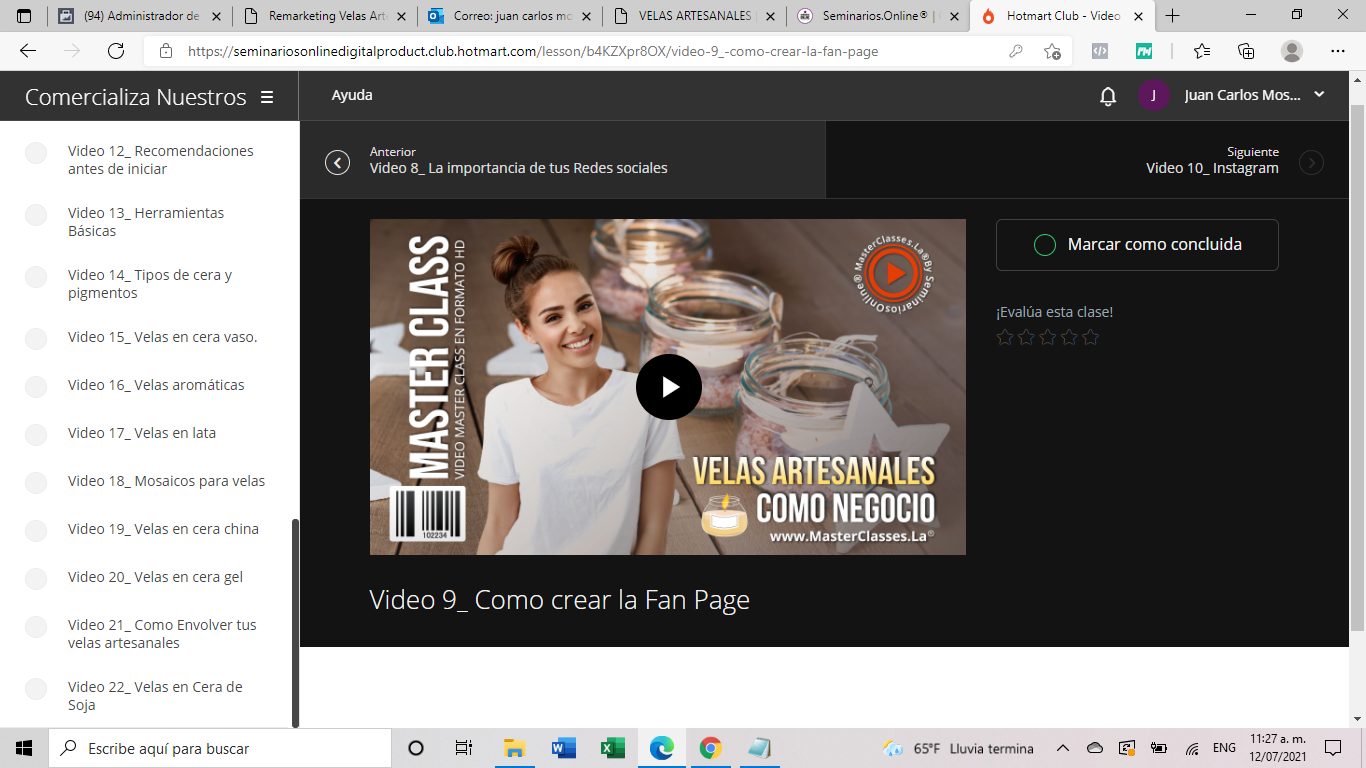Open the Collections icon

1246,51
